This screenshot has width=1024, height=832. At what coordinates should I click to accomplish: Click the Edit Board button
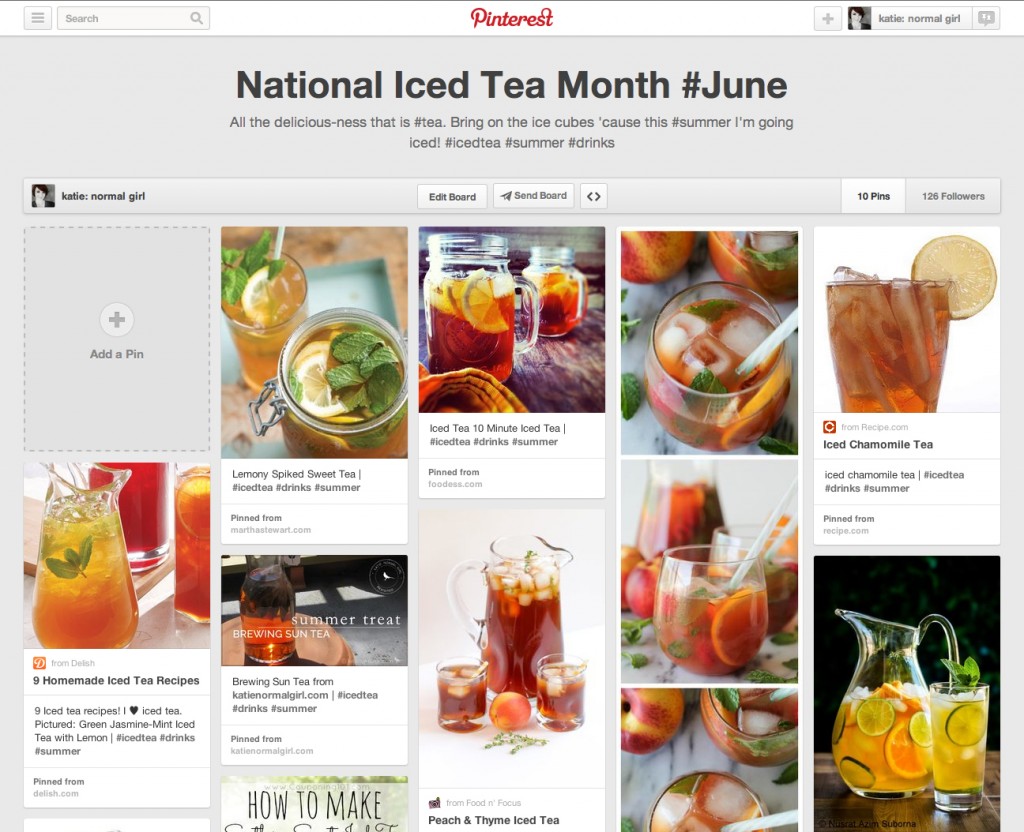point(452,197)
